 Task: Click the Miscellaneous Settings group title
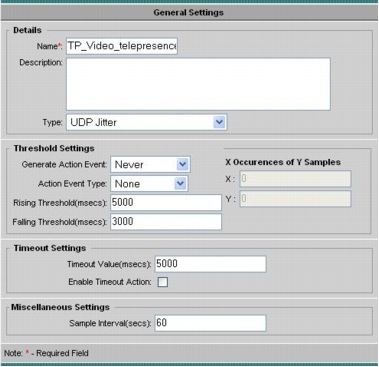click(60, 307)
